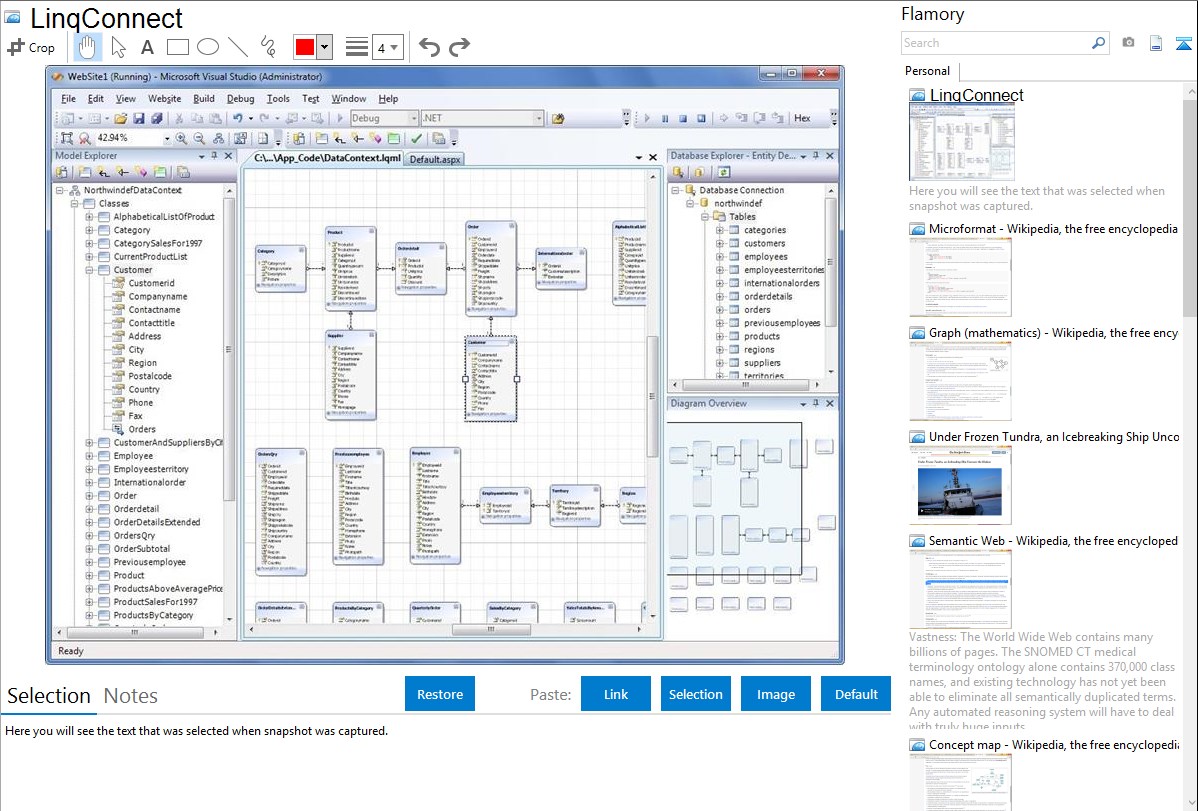The image size is (1198, 811).
Task: Collapse the Customer class node
Action: [x=89, y=270]
